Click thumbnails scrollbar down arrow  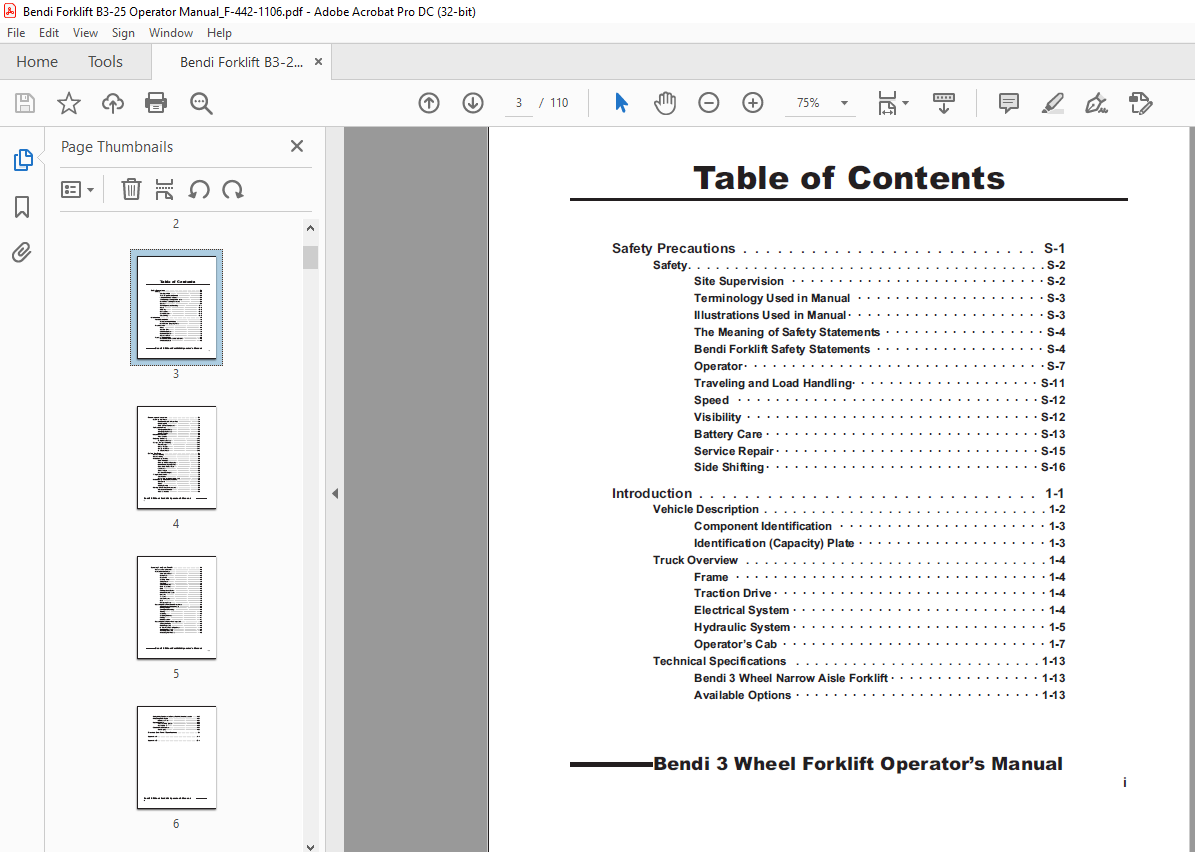point(310,846)
